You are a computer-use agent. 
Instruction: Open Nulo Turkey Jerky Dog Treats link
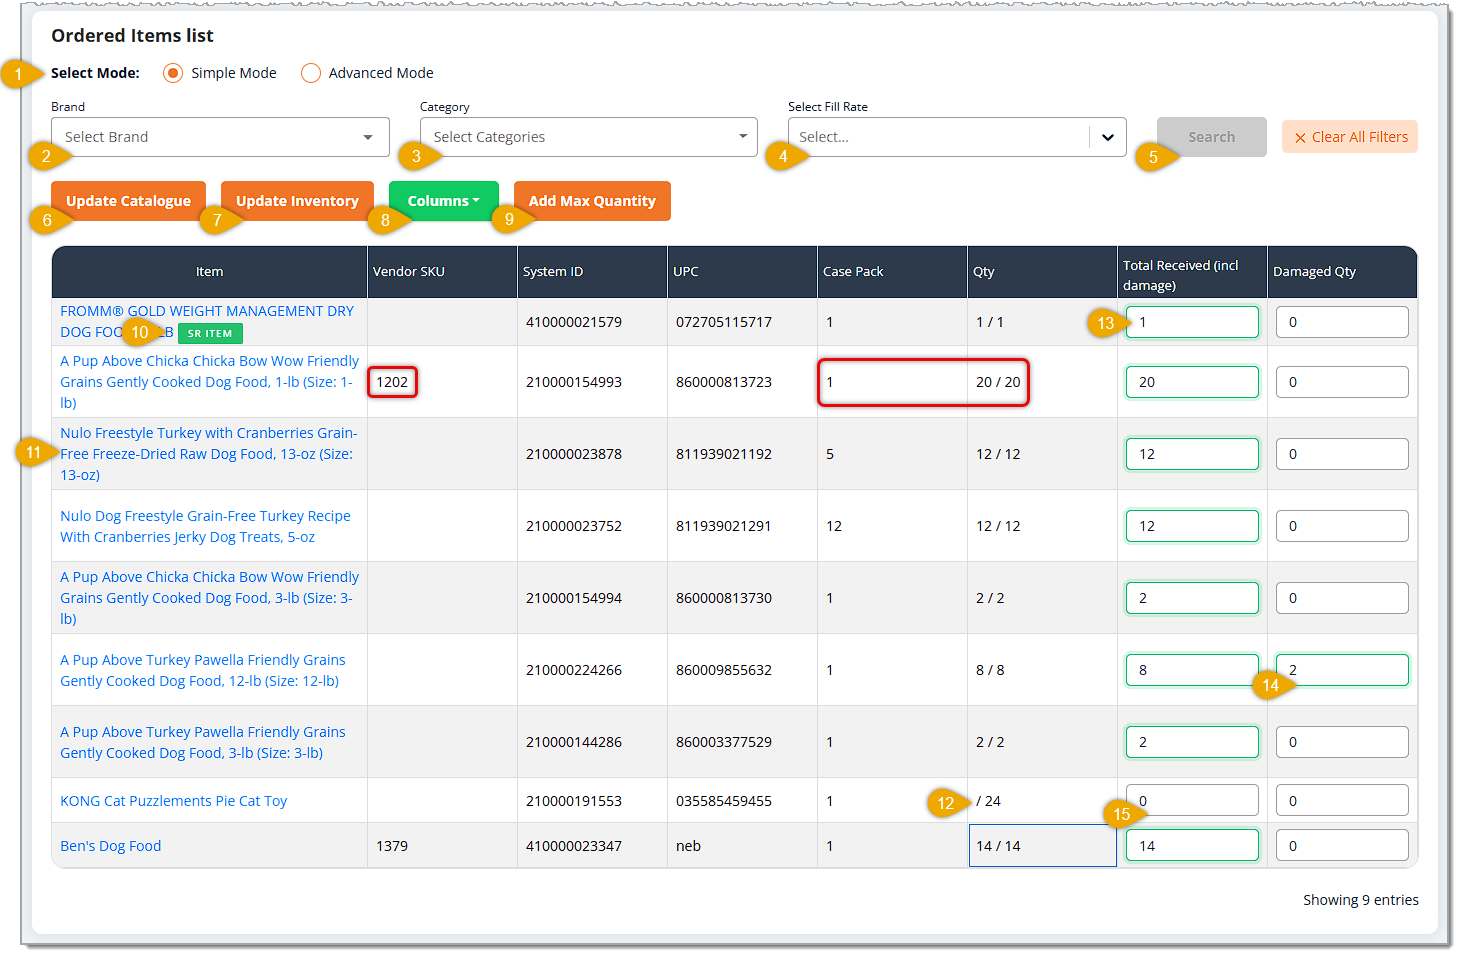coord(205,526)
